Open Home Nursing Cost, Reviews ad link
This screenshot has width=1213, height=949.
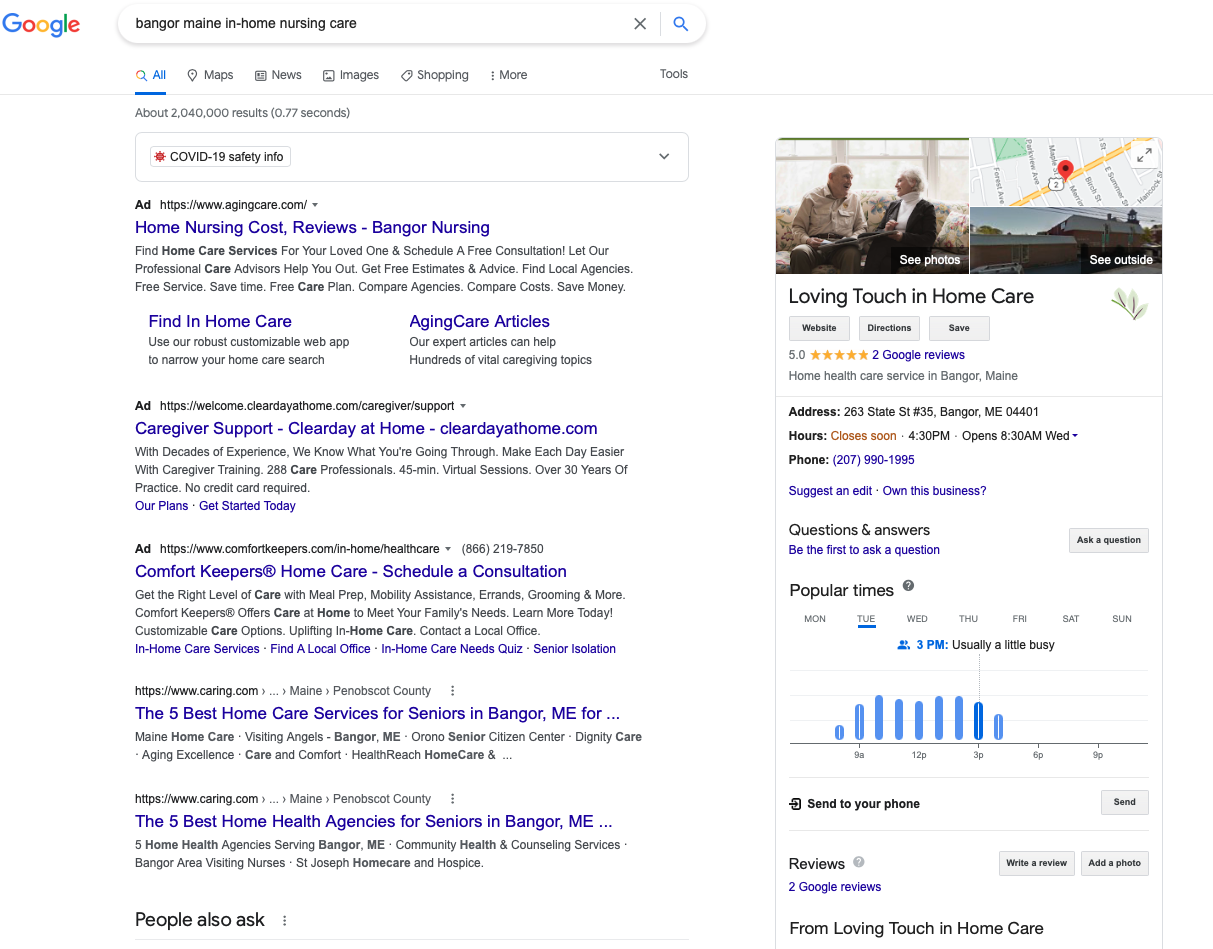coord(312,227)
